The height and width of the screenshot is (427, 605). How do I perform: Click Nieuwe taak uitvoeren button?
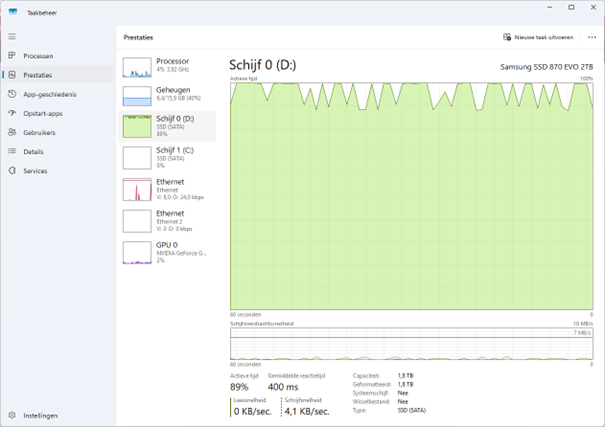click(538, 37)
